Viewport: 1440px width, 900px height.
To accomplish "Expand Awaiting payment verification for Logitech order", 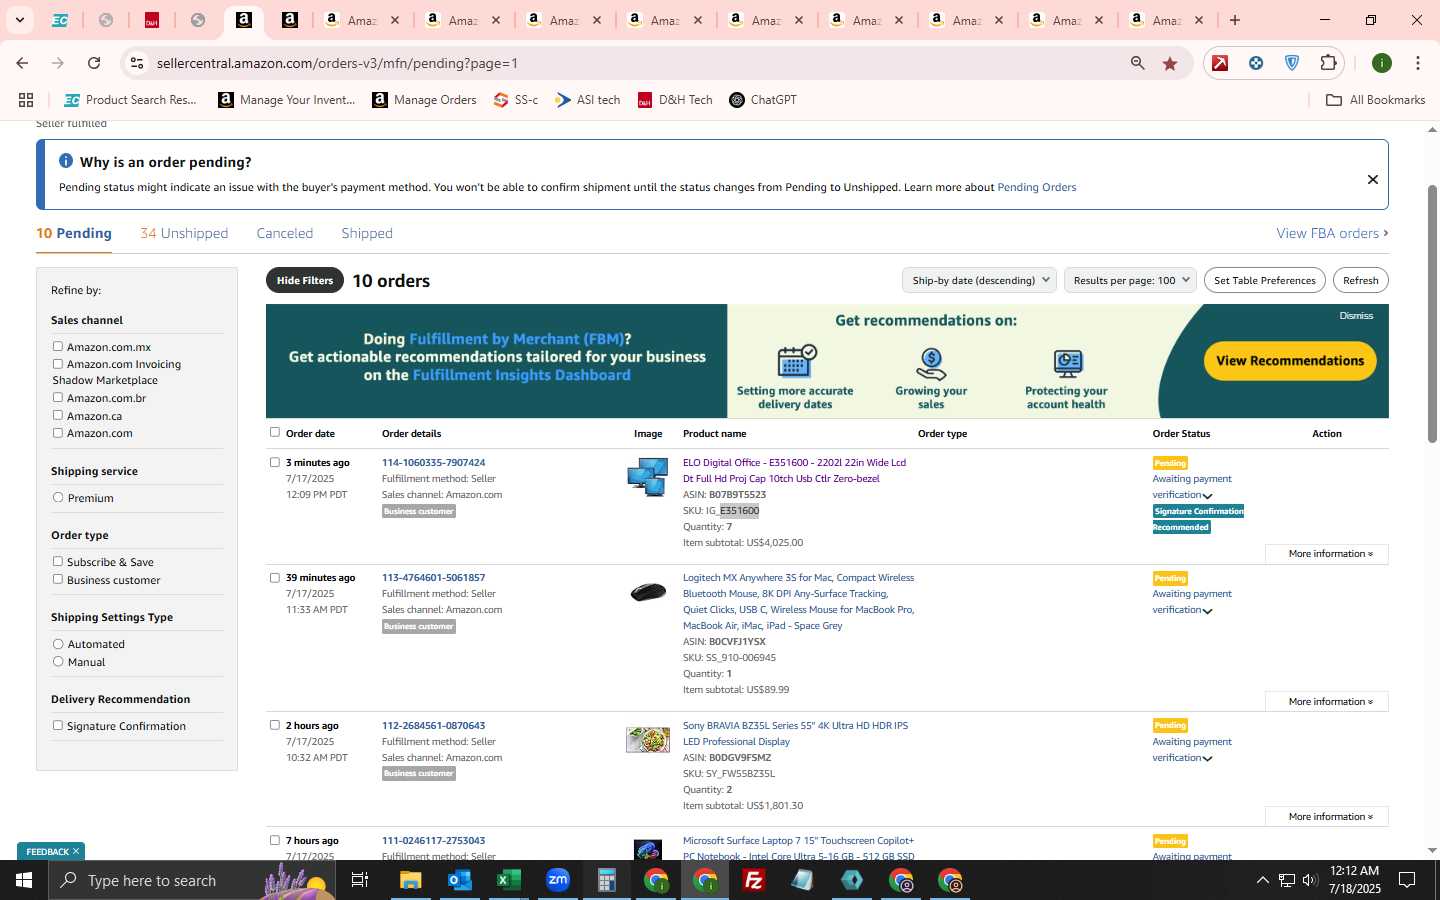I will tap(1207, 611).
